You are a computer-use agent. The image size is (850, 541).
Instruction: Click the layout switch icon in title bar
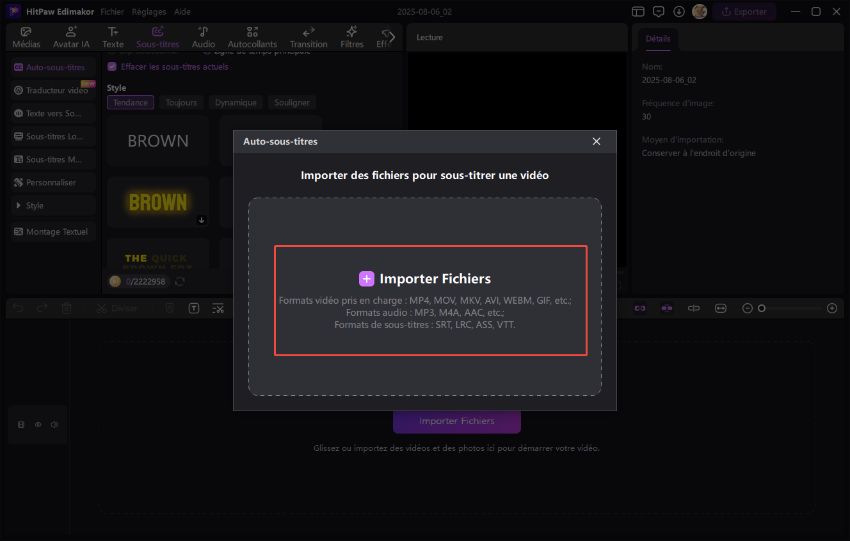pos(639,11)
